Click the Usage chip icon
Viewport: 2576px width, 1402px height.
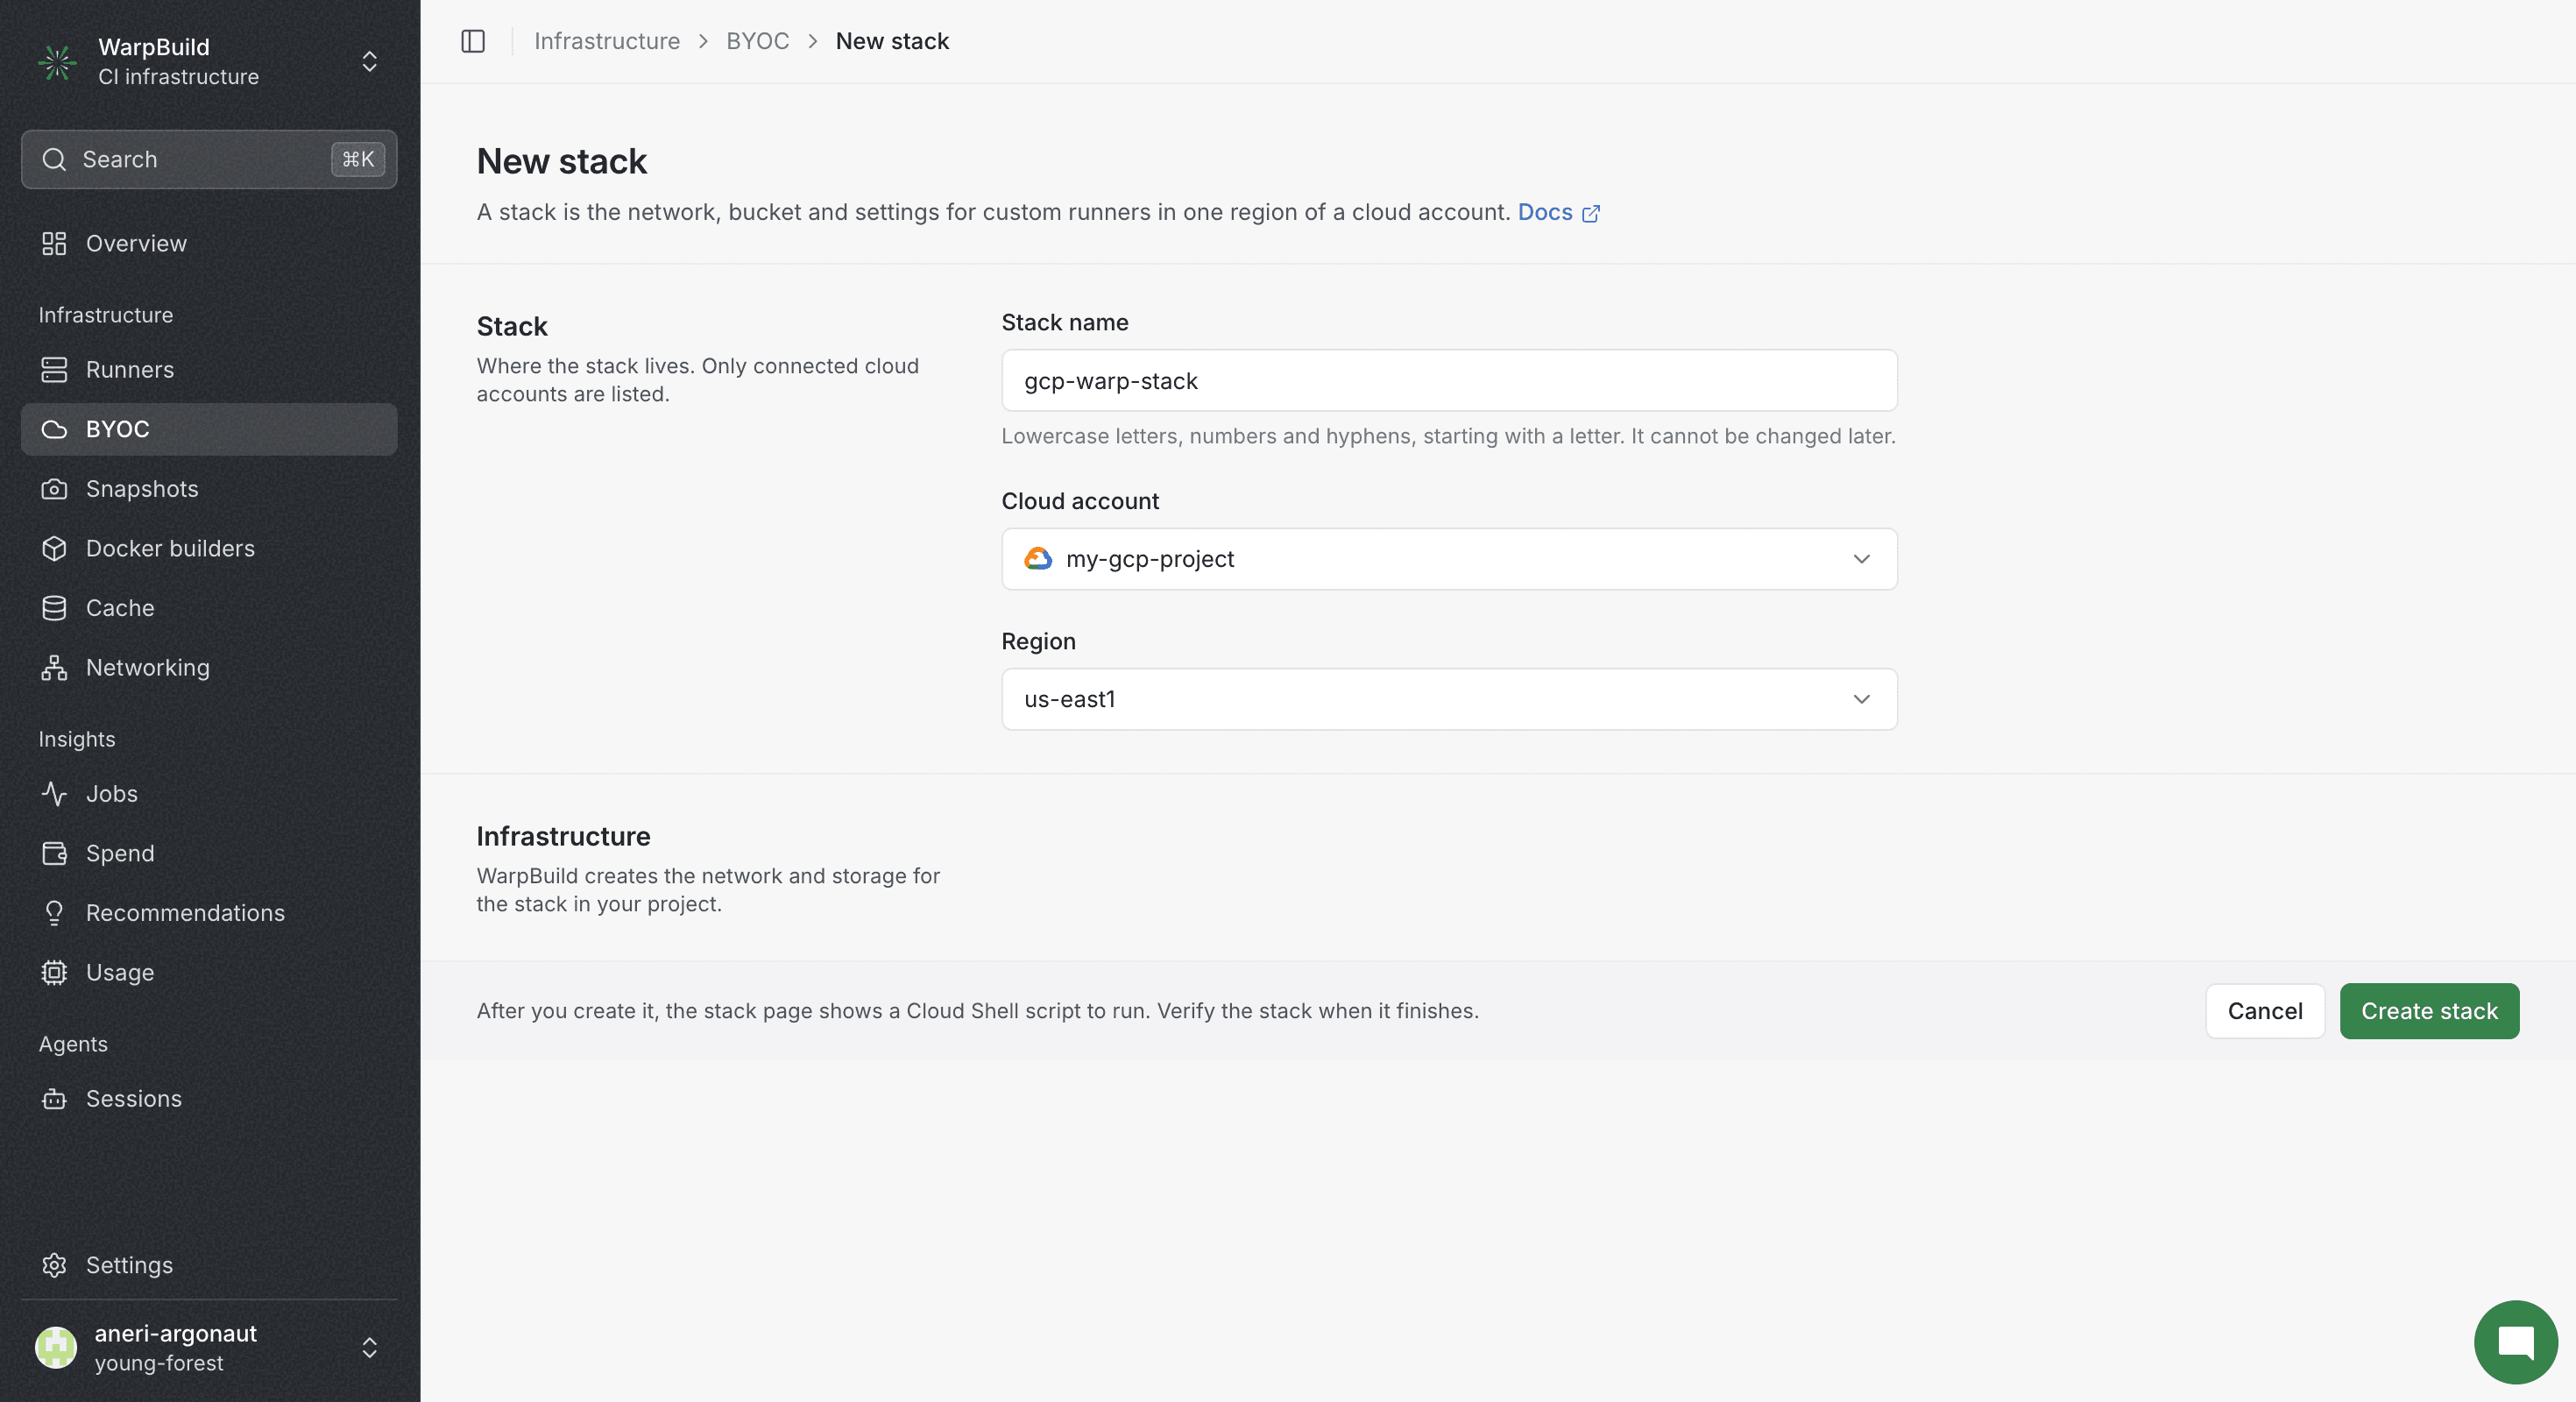tap(54, 972)
